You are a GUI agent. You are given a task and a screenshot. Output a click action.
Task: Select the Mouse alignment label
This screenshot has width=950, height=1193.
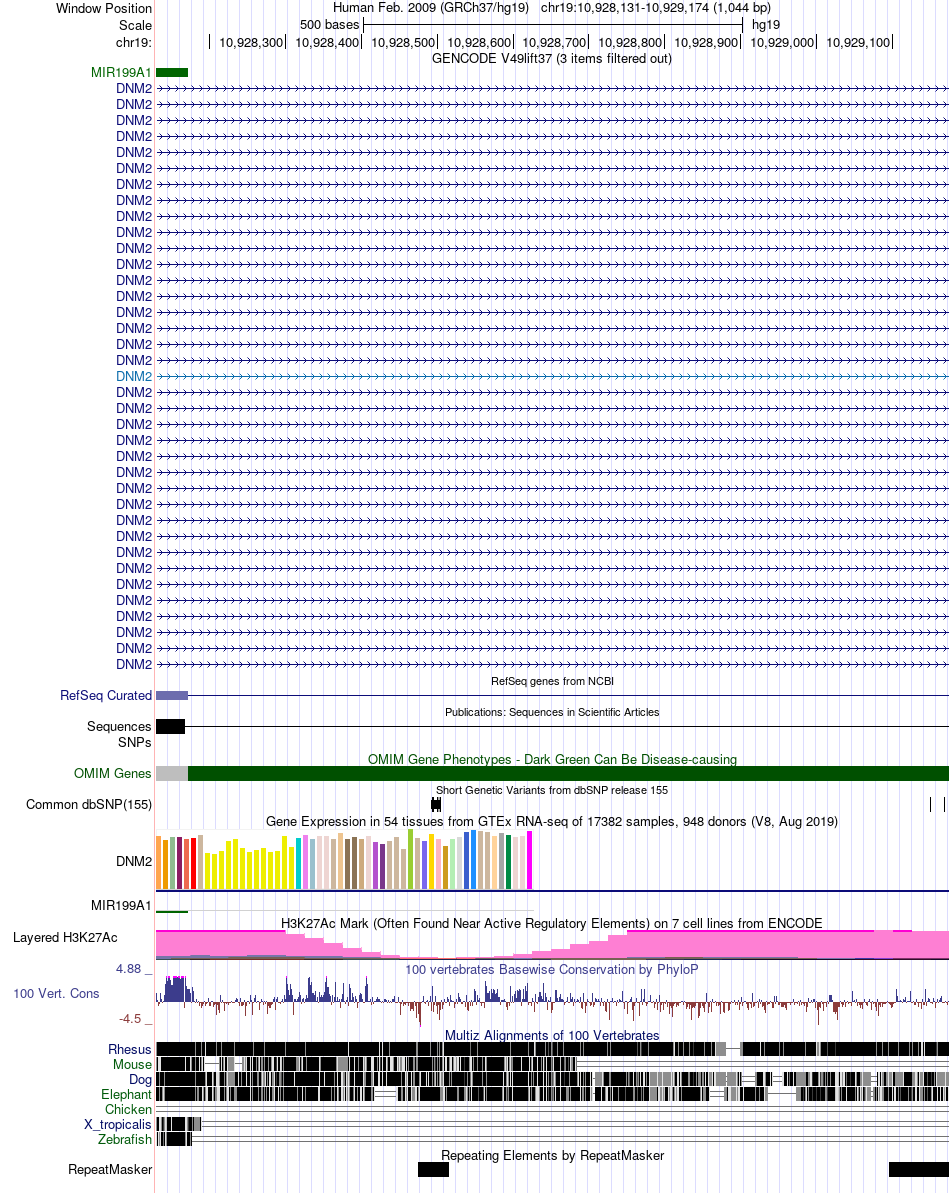click(x=132, y=1064)
